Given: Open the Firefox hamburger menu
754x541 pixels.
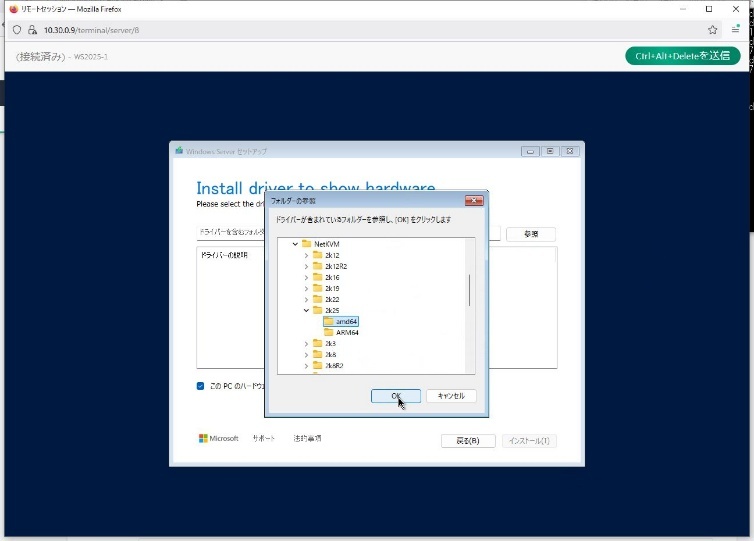Looking at the screenshot, I should (x=735, y=30).
